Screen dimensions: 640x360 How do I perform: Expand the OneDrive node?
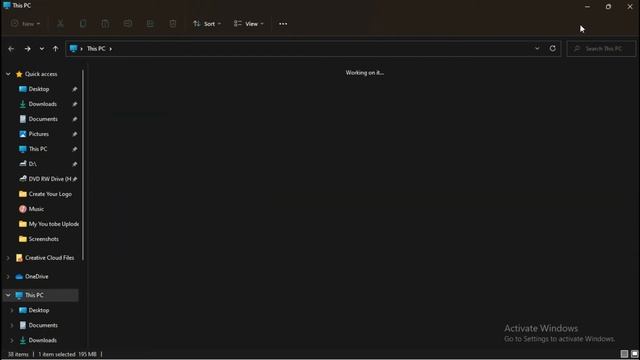click(x=8, y=277)
